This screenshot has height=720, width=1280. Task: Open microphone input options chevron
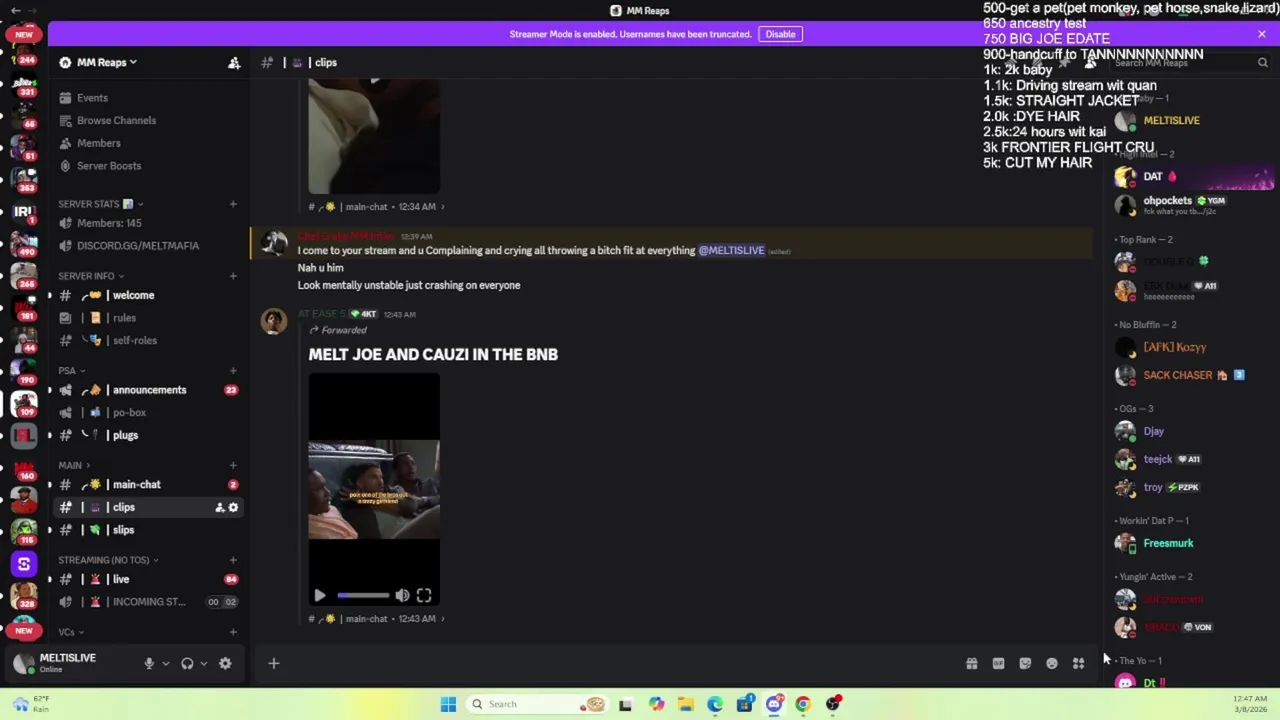tap(166, 663)
